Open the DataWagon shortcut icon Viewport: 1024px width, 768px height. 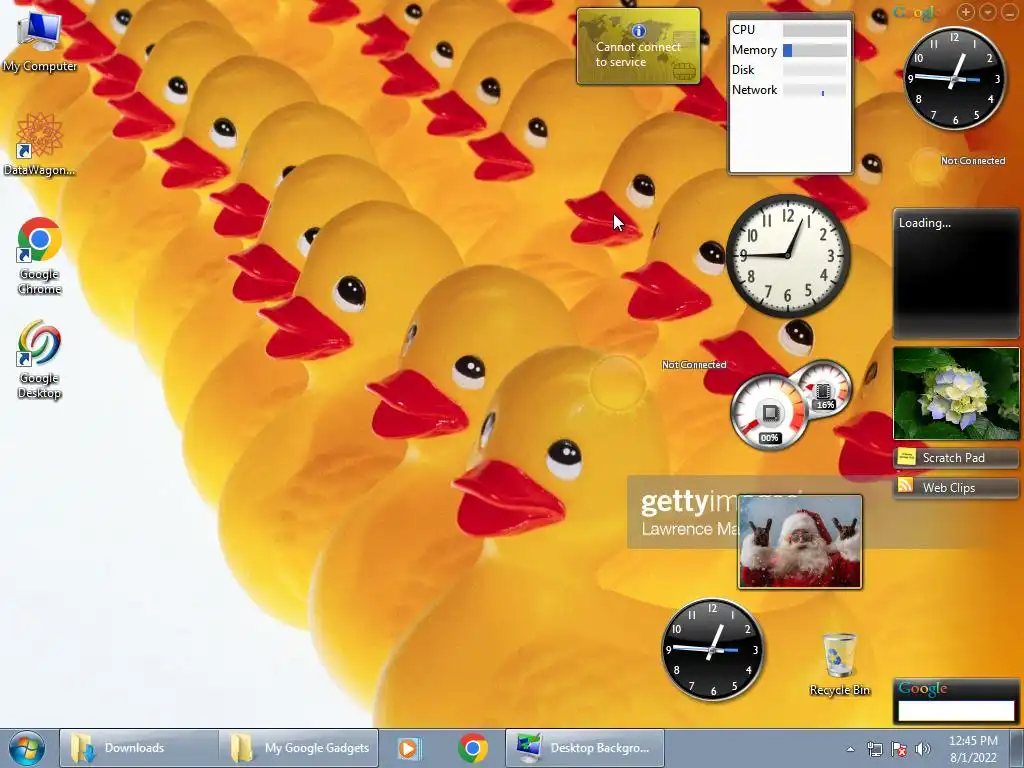pyautogui.click(x=39, y=144)
